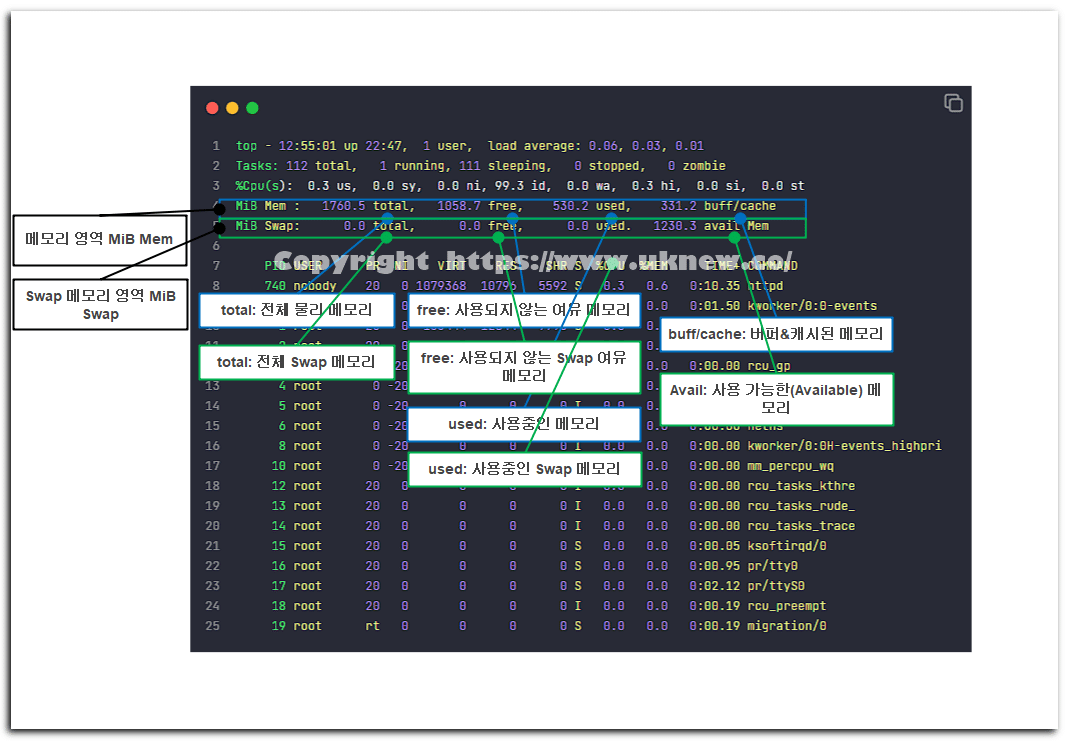Select the 'rcu_preempt' command
The height and width of the screenshot is (741, 1070).
pyautogui.click(x=787, y=606)
